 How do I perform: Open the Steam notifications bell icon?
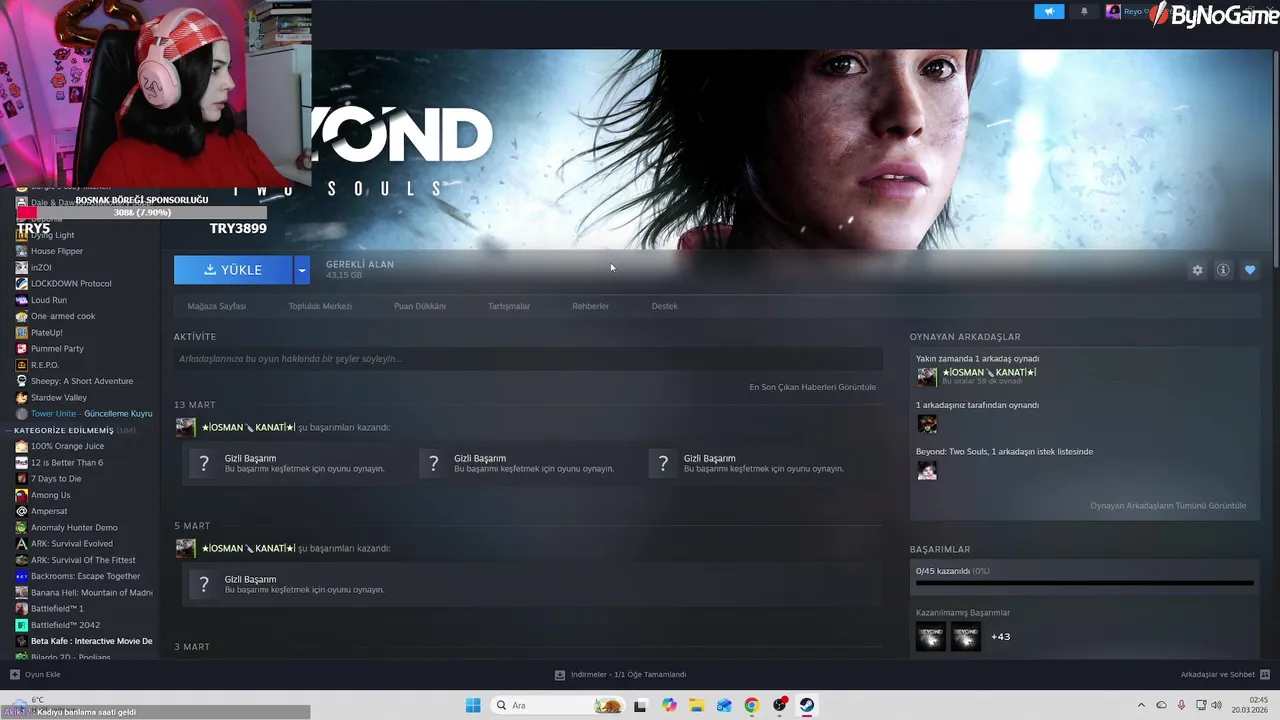click(1084, 12)
